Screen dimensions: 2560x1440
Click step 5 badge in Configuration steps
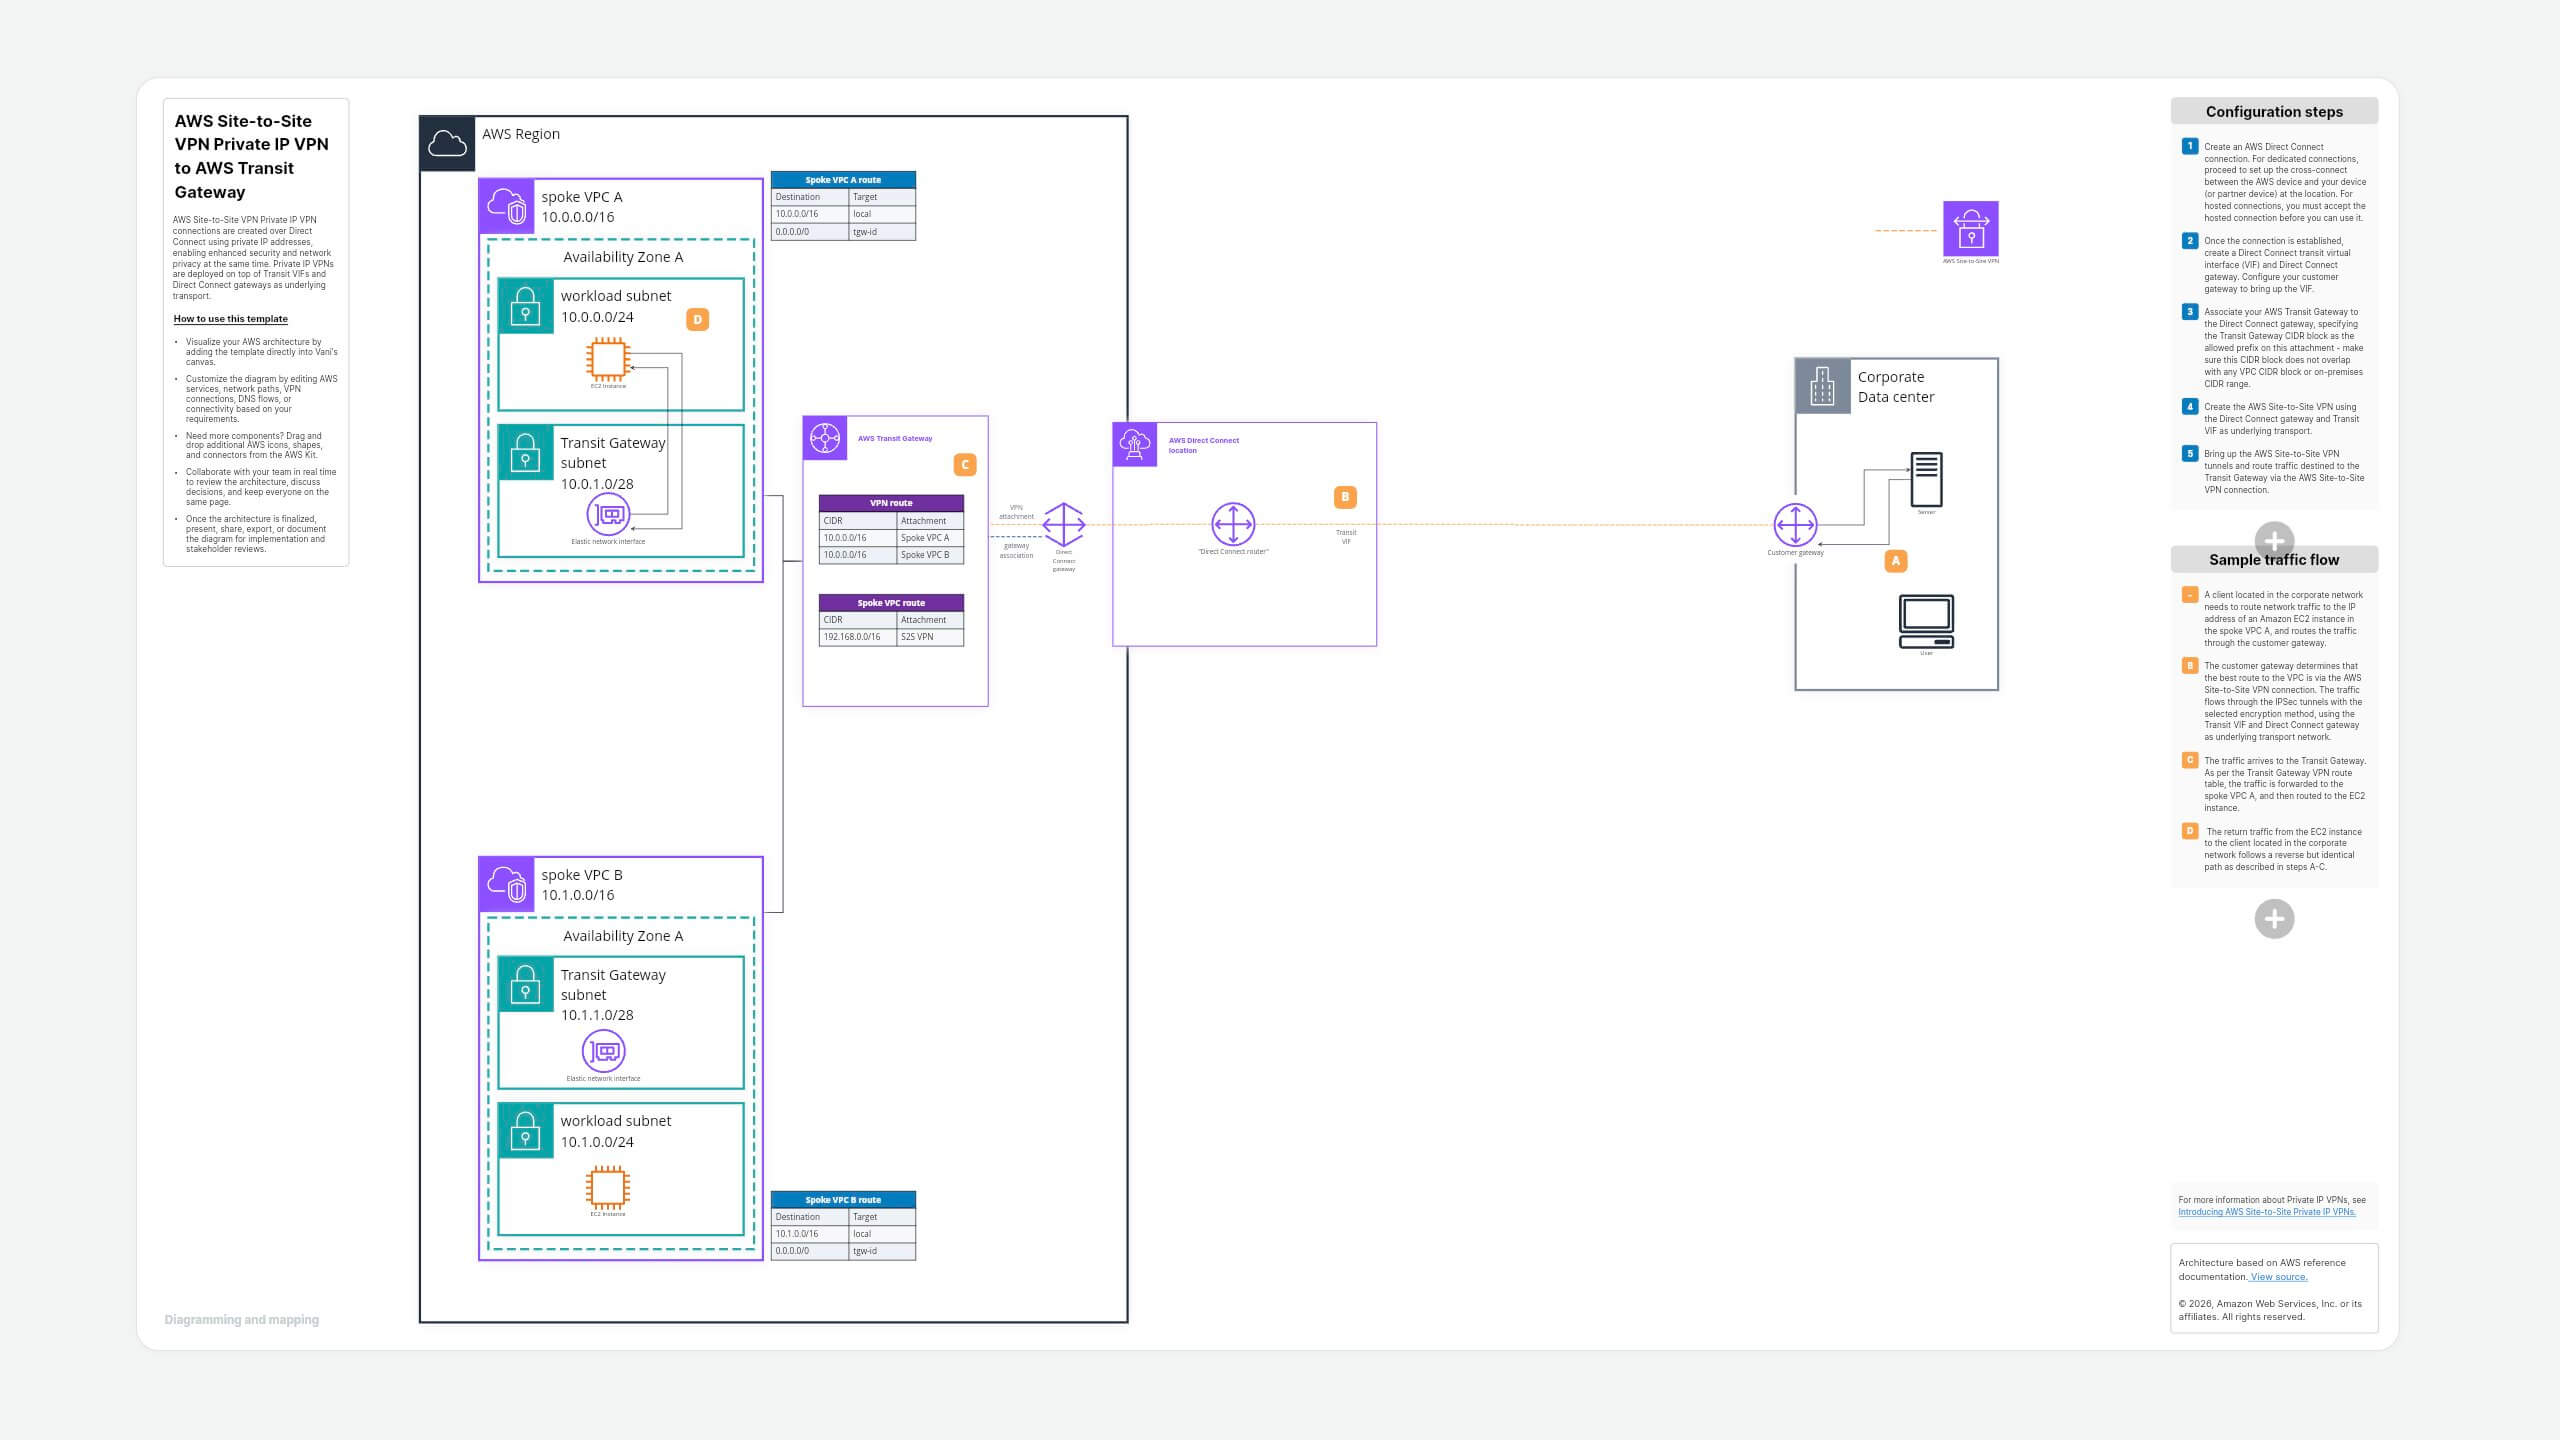coord(2190,454)
